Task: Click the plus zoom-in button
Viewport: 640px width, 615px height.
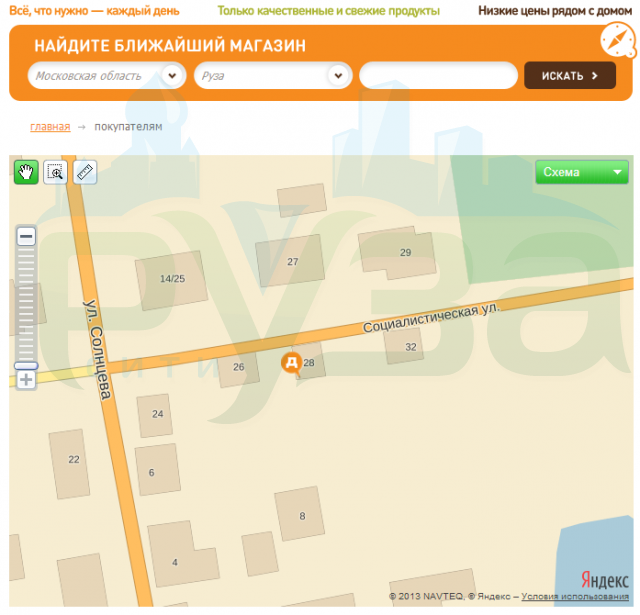Action: tap(26, 380)
